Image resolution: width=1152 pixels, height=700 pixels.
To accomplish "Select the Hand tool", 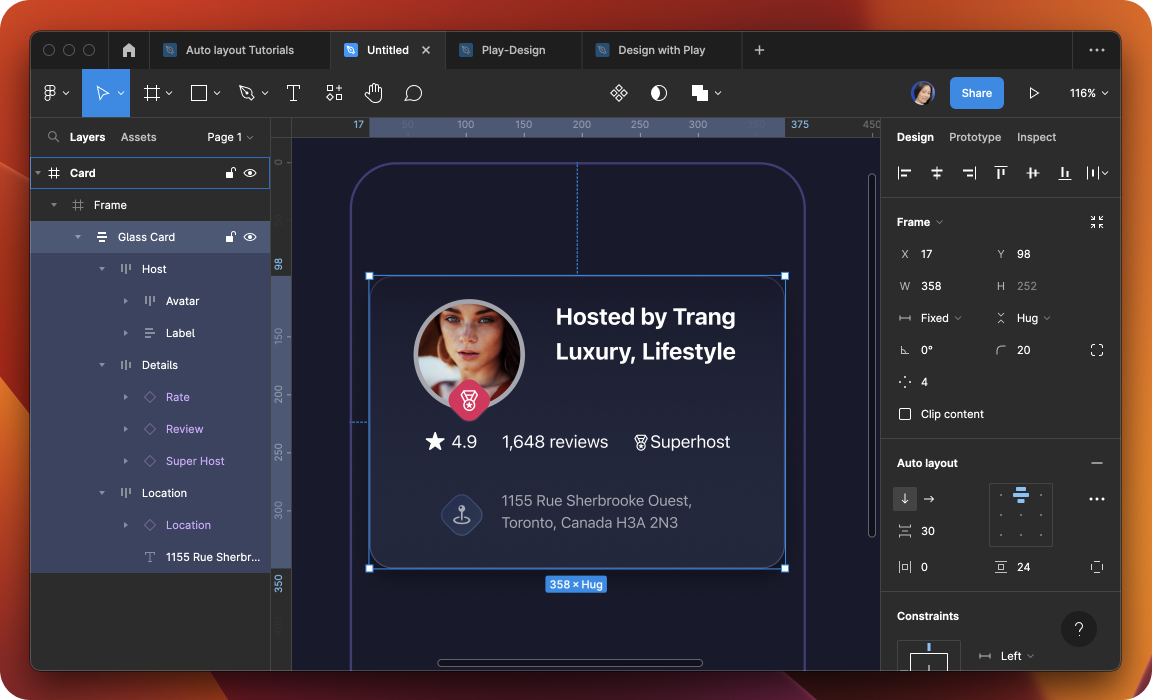I will click(x=373, y=93).
